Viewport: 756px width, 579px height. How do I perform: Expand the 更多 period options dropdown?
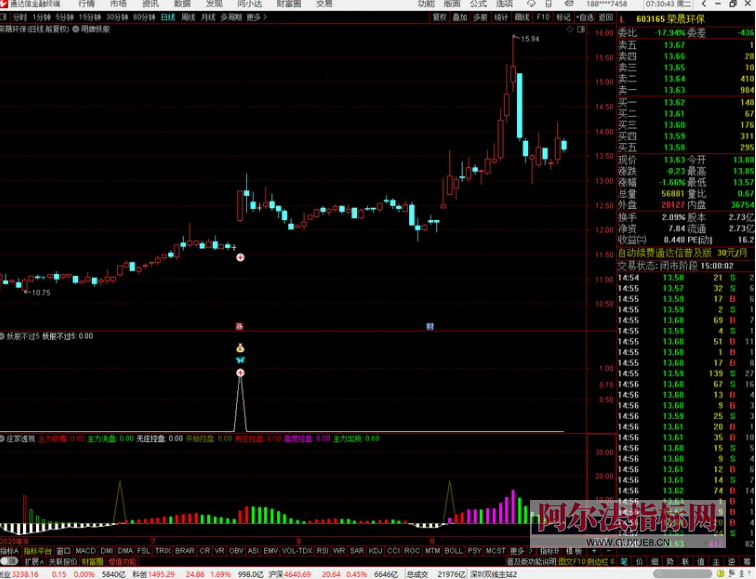click(256, 17)
